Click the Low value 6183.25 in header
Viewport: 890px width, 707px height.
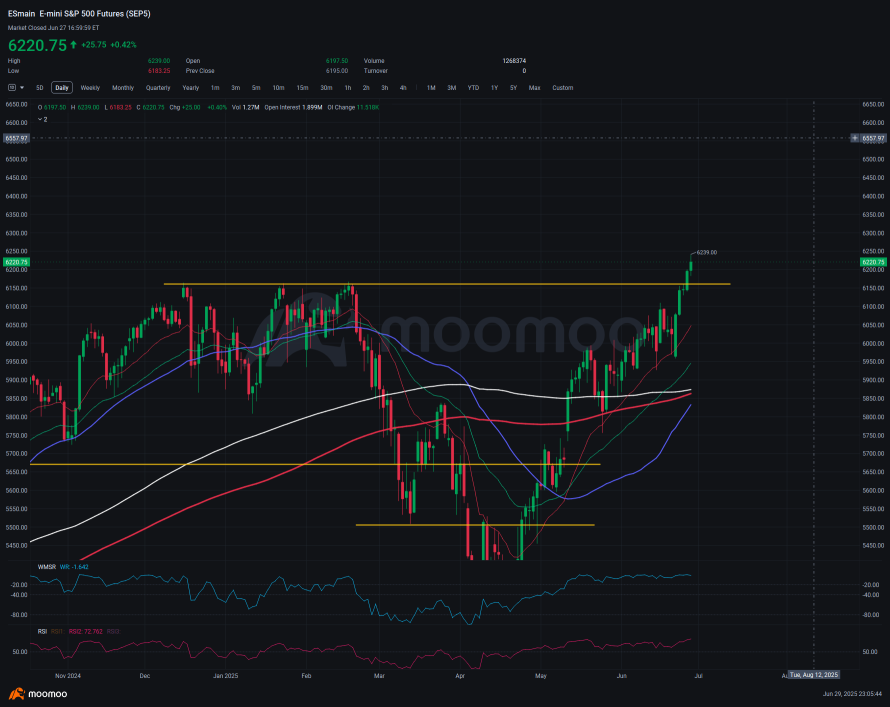[159, 71]
